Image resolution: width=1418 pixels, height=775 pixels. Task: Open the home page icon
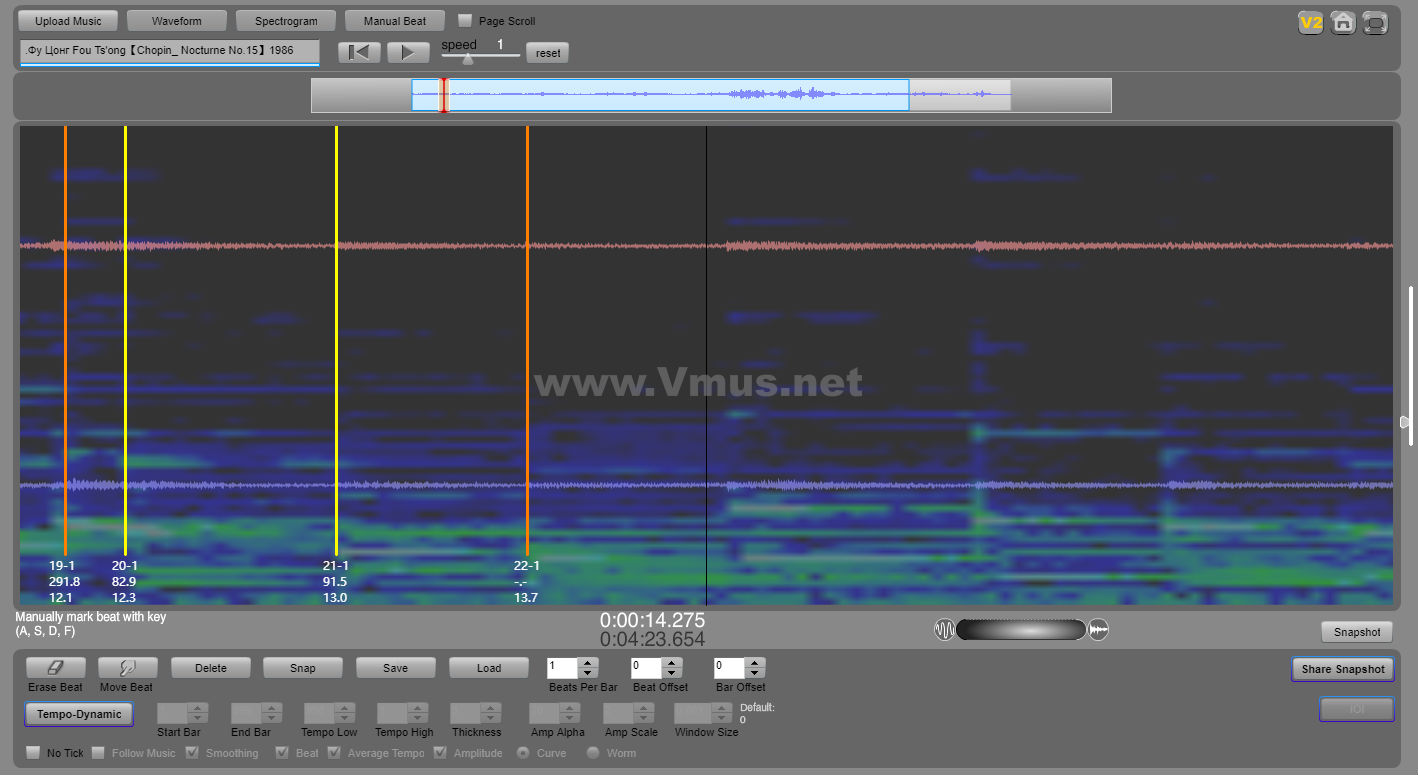[1343, 22]
